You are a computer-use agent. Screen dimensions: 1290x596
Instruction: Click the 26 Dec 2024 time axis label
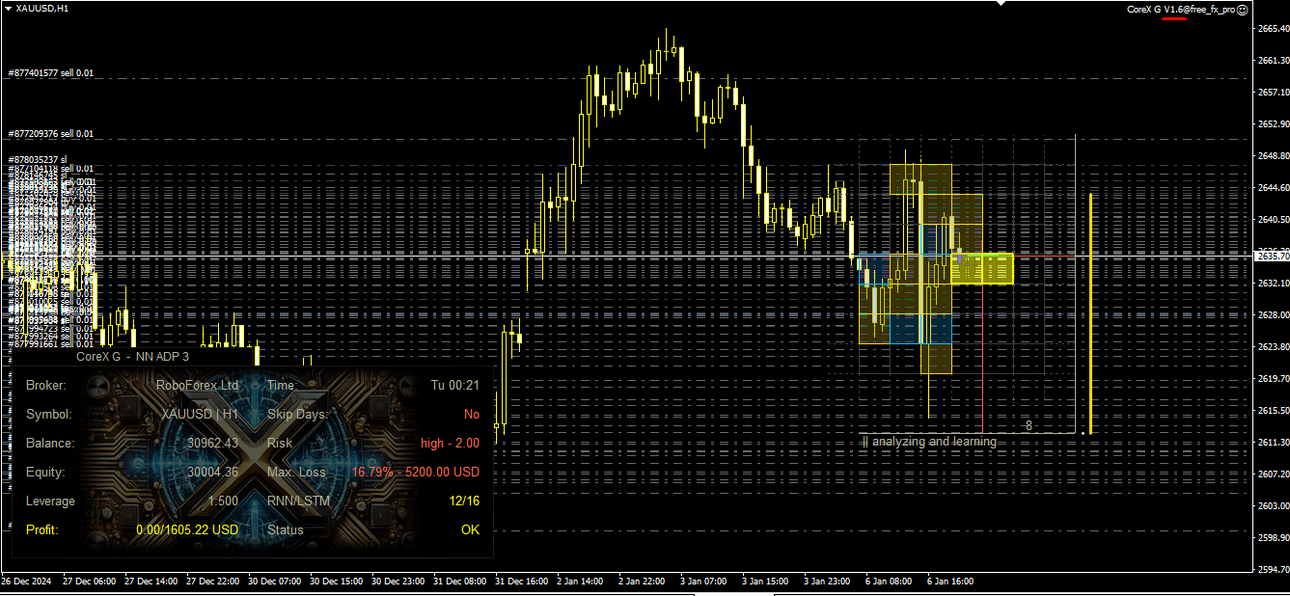26,580
